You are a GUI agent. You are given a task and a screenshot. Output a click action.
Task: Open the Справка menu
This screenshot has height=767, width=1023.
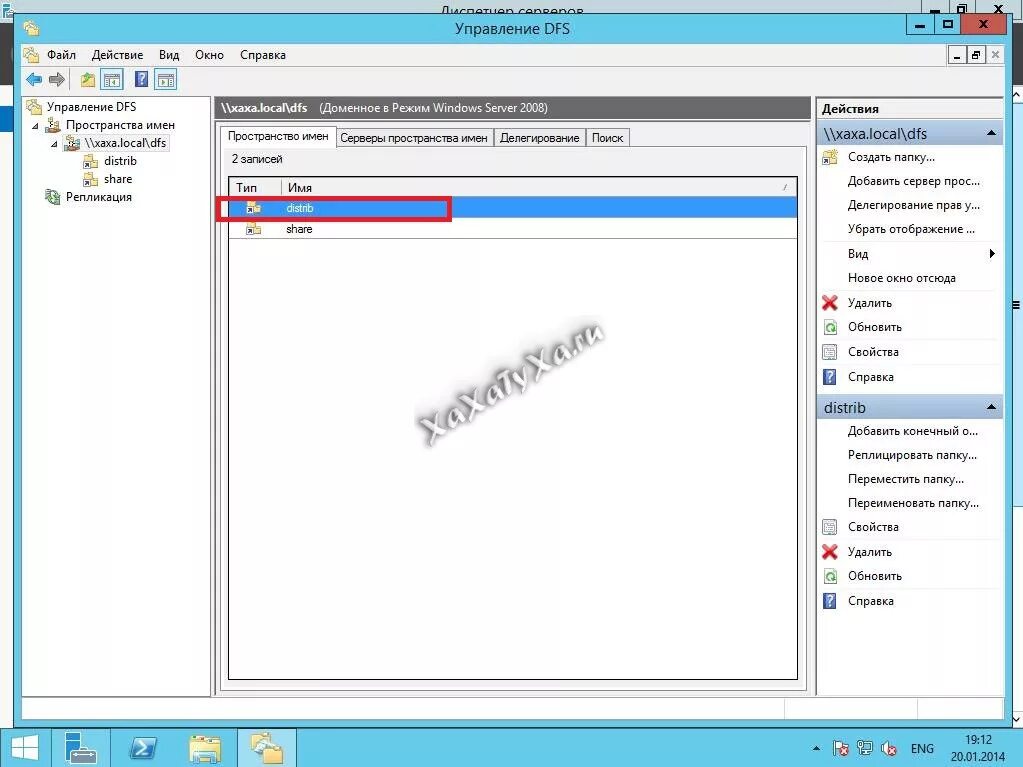tap(263, 55)
